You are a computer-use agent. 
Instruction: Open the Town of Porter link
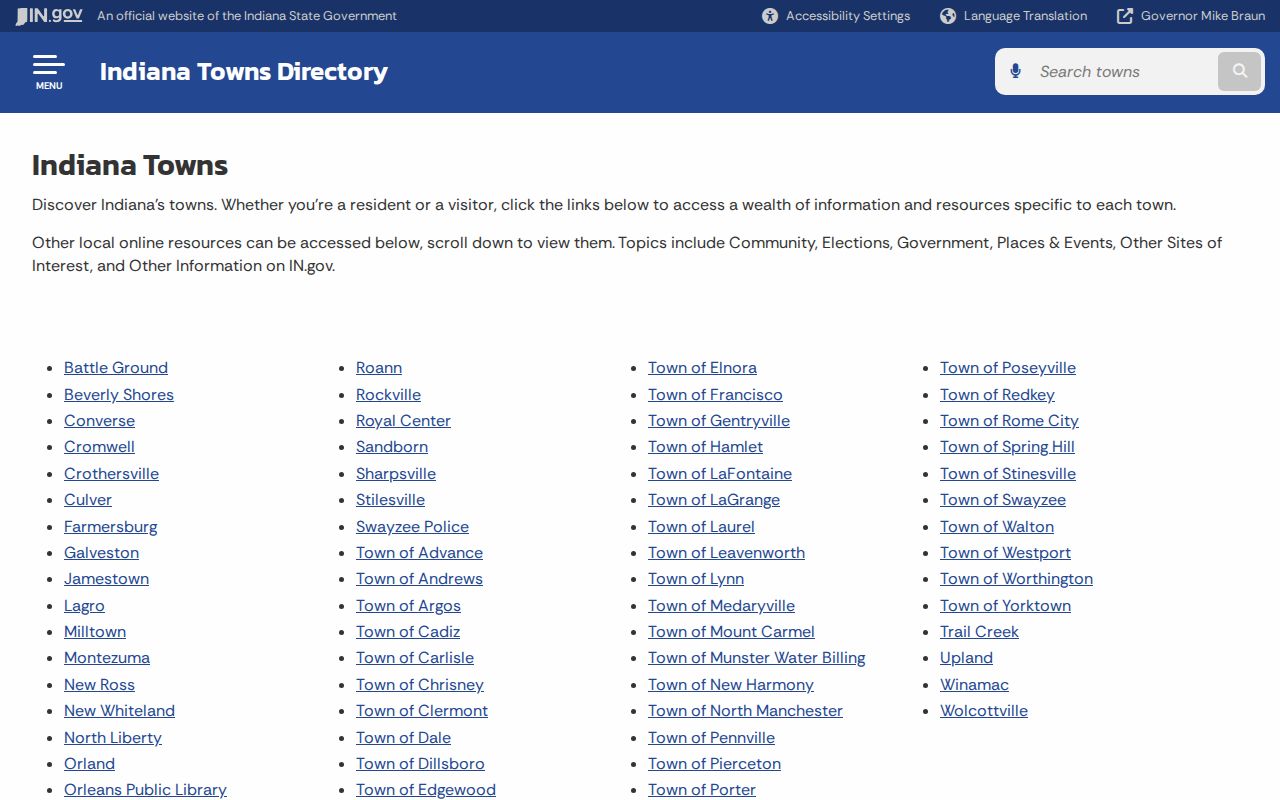click(x=702, y=790)
